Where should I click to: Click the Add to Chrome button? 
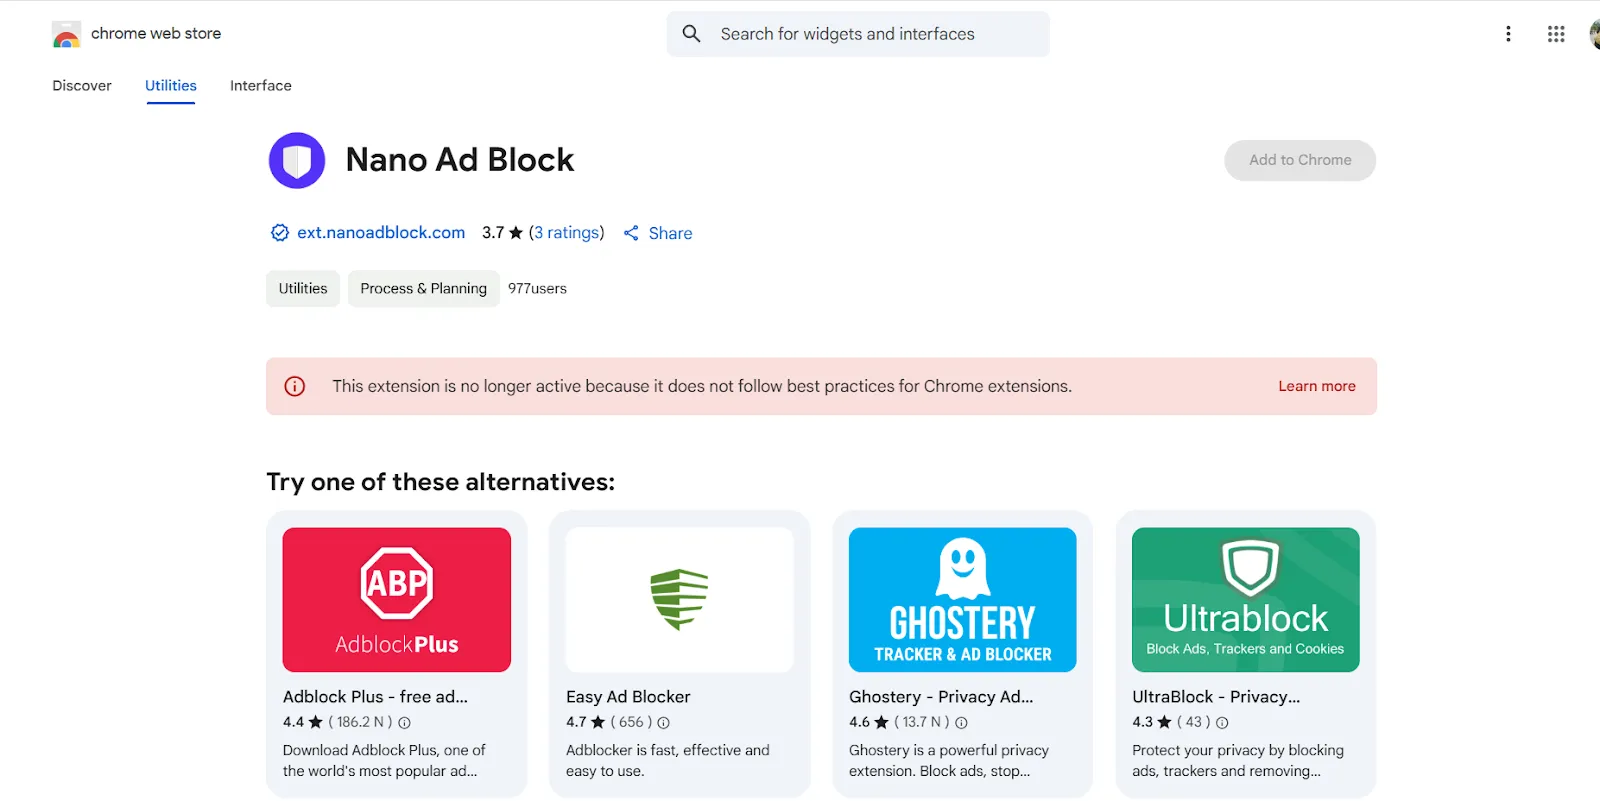[1300, 160]
